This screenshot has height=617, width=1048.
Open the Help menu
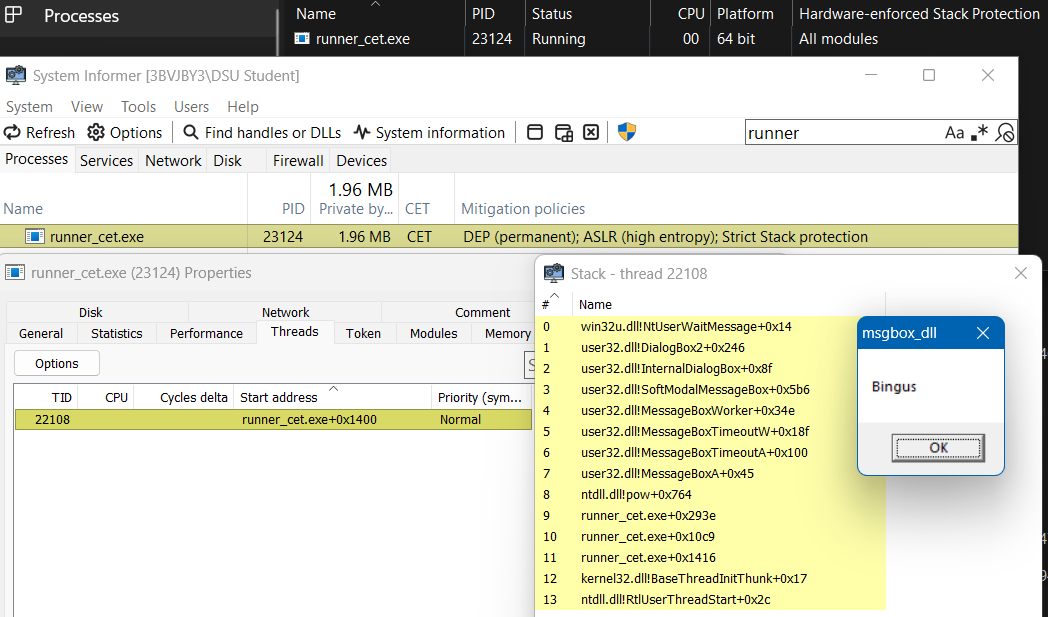(243, 107)
